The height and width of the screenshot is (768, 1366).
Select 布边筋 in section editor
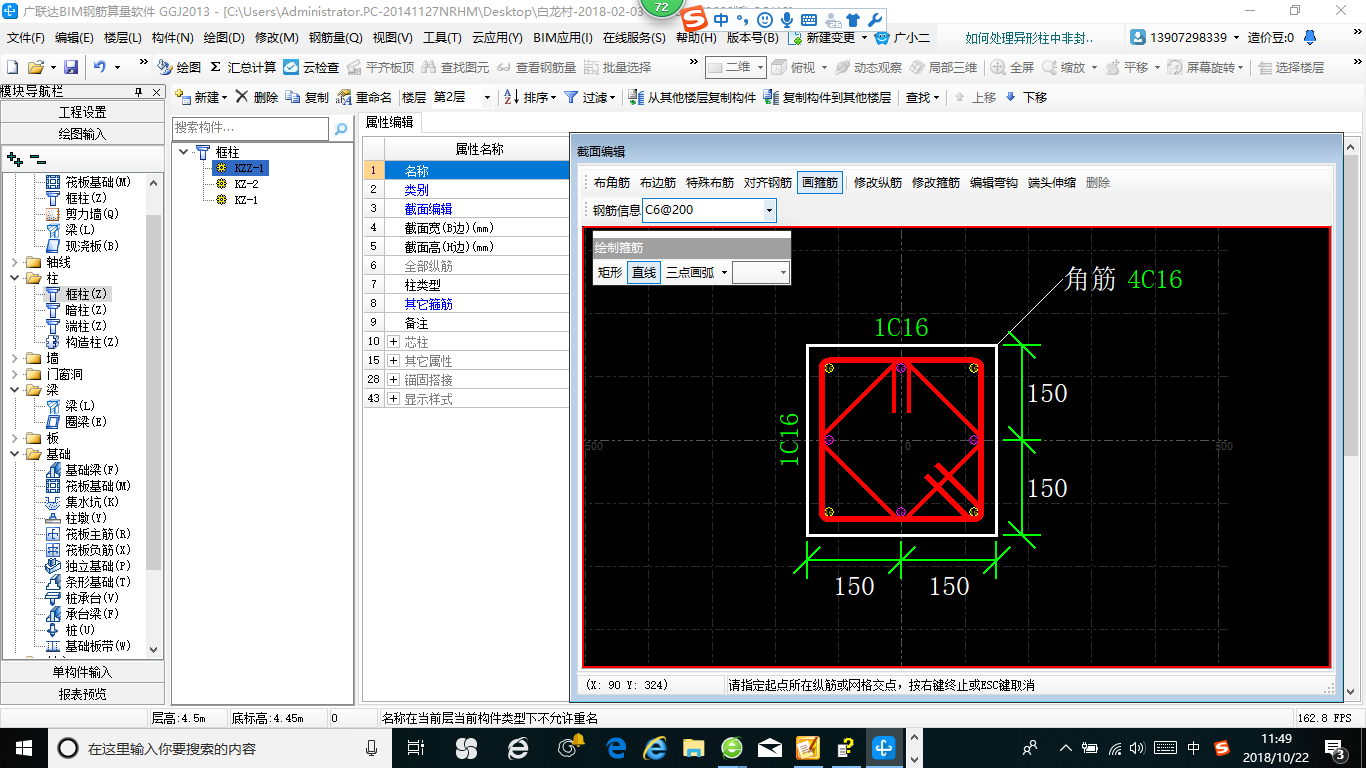tap(658, 183)
